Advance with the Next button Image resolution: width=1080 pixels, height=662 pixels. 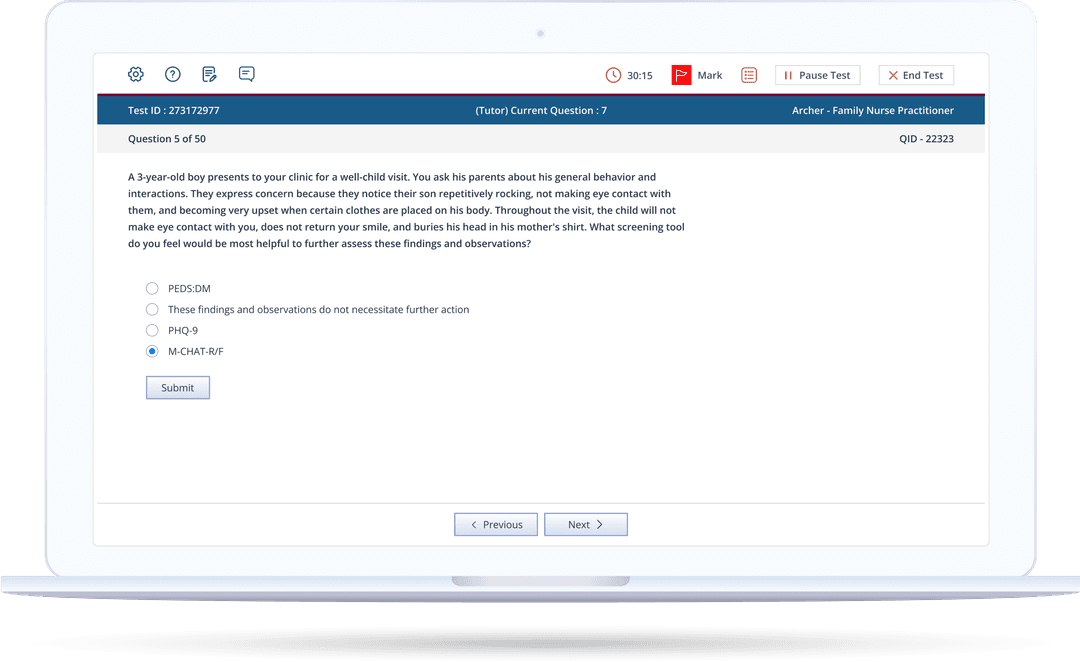(x=585, y=524)
